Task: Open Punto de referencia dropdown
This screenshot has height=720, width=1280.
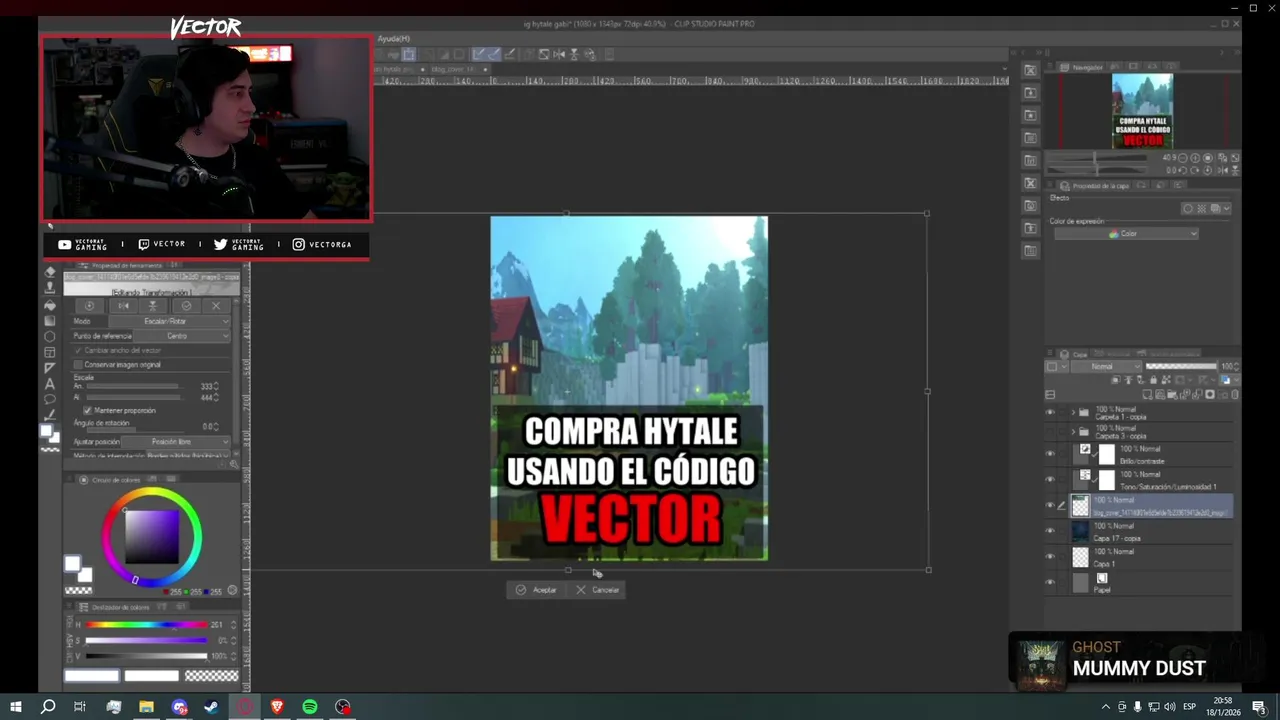Action: [182, 336]
